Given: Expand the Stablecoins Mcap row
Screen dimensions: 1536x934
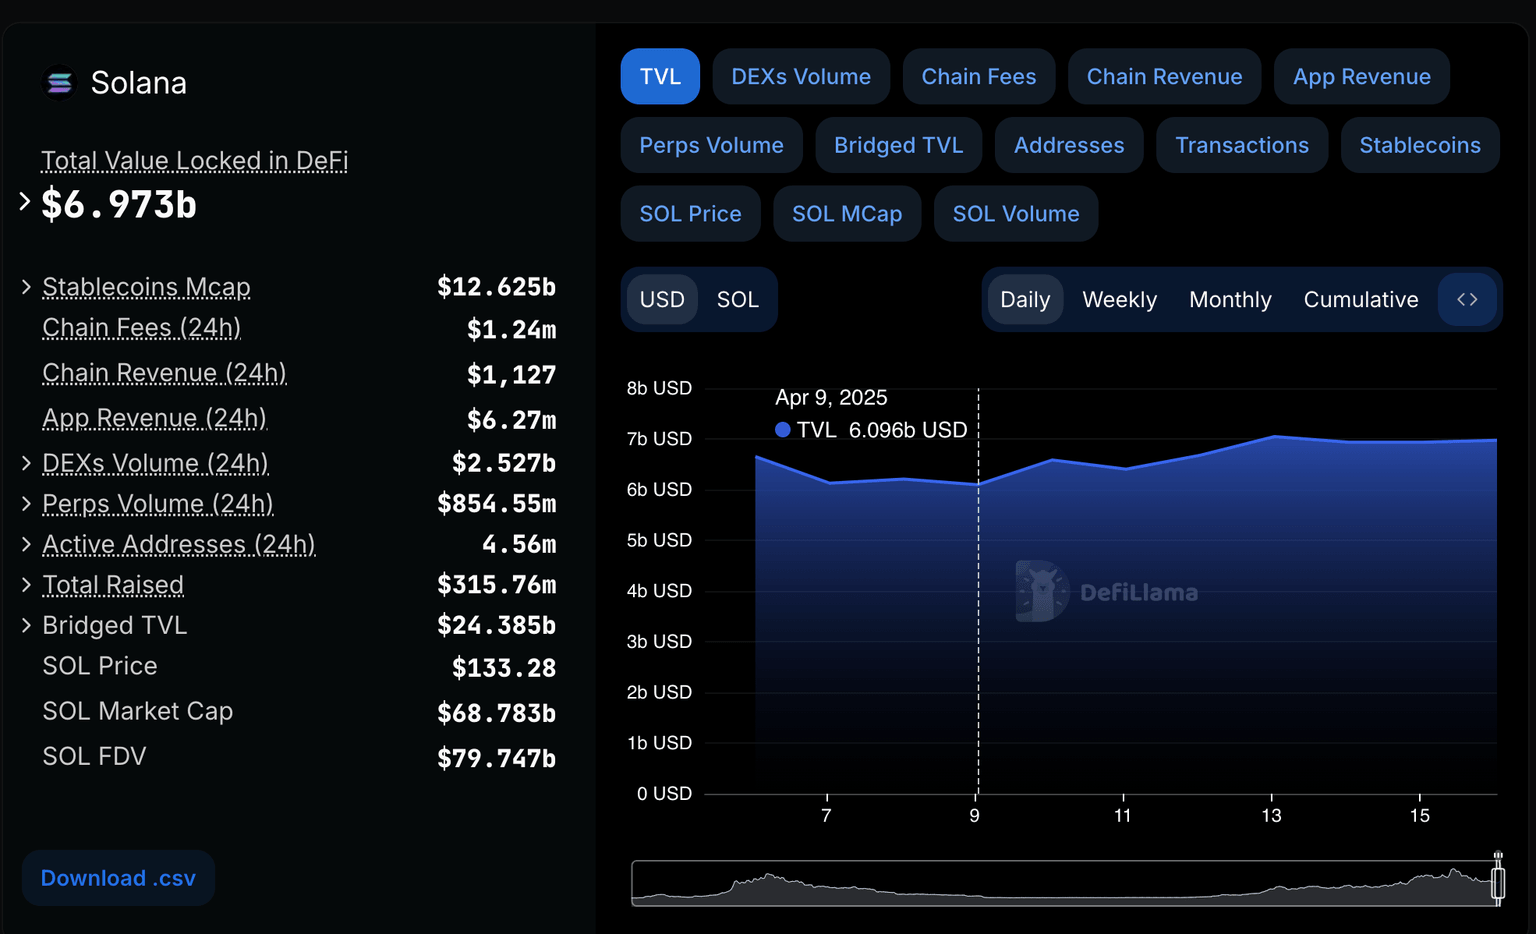Looking at the screenshot, I should coord(26,287).
